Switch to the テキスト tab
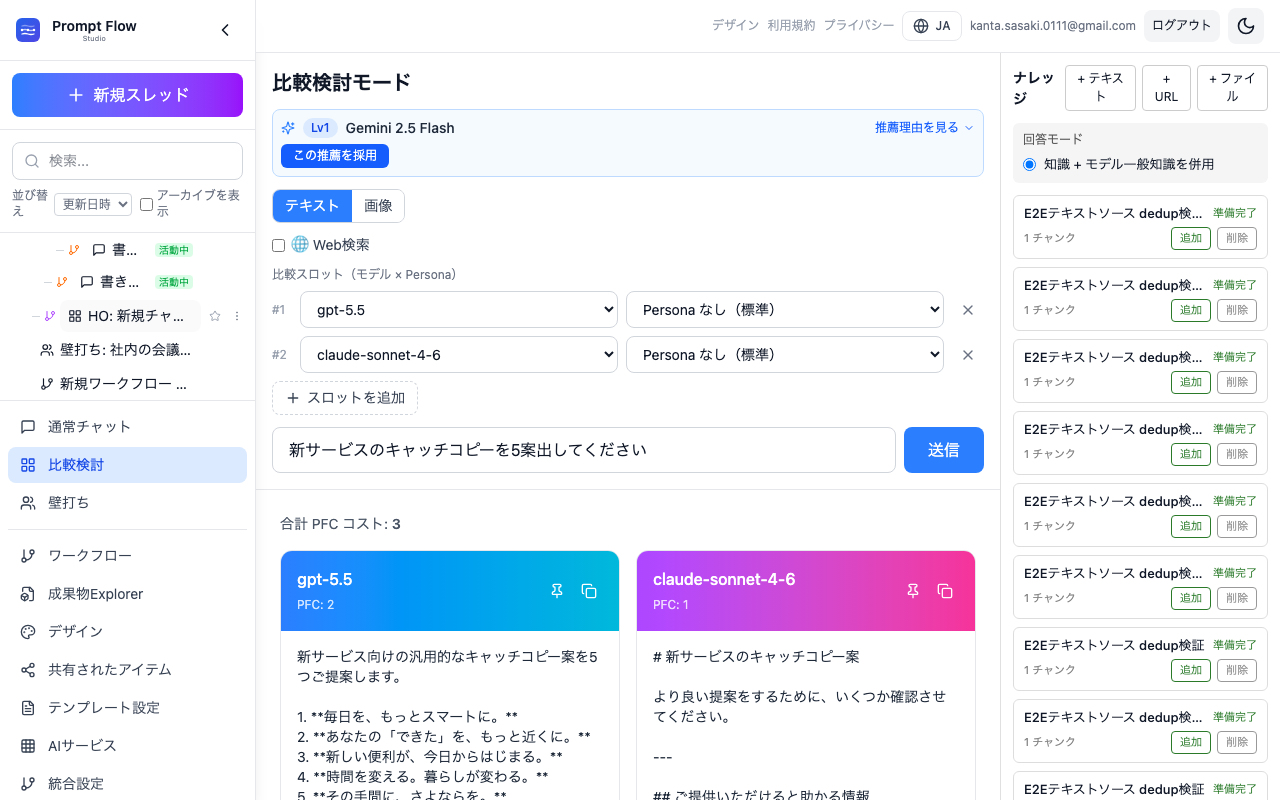This screenshot has height=800, width=1280. (312, 206)
